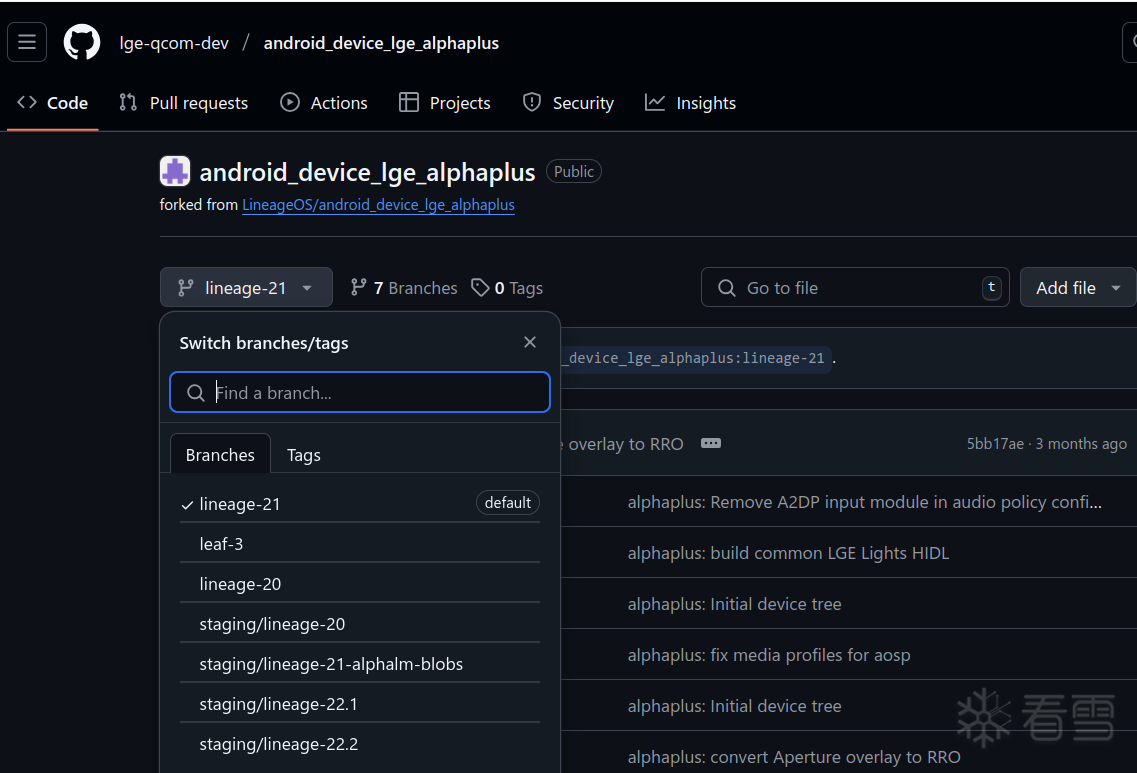Open the forked-from LineageOS repository link
The height and width of the screenshot is (773, 1137).
378,205
